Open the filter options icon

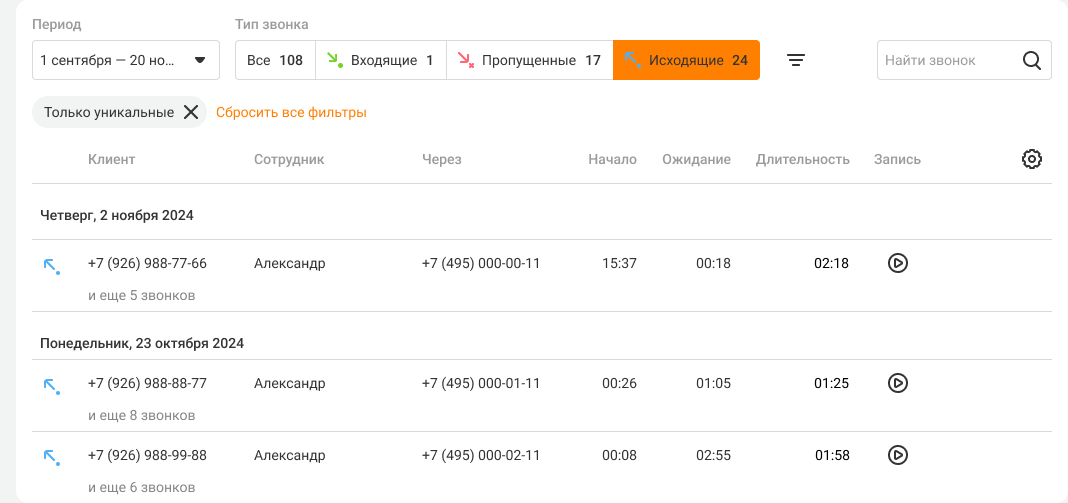click(x=795, y=60)
